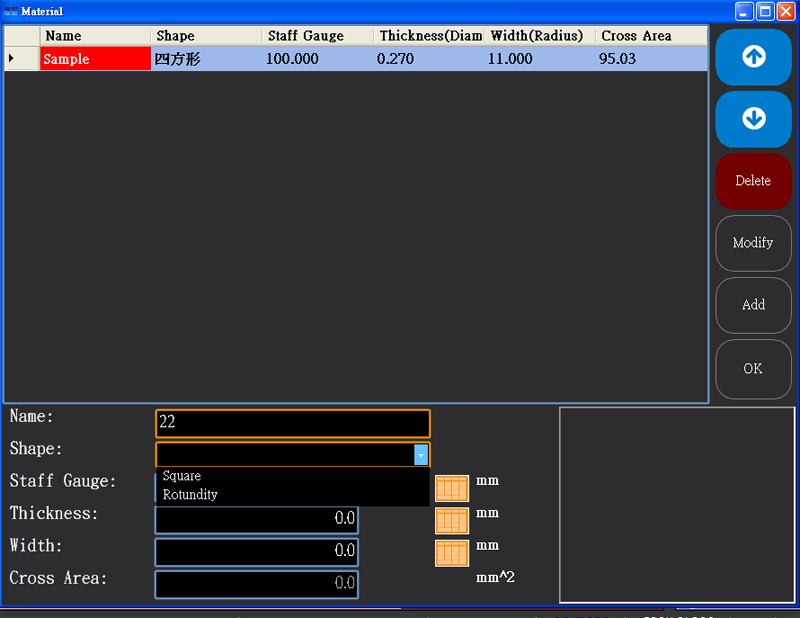The height and width of the screenshot is (618, 800).
Task: Sort by the Staff Gauge column header
Action: pyautogui.click(x=317, y=36)
